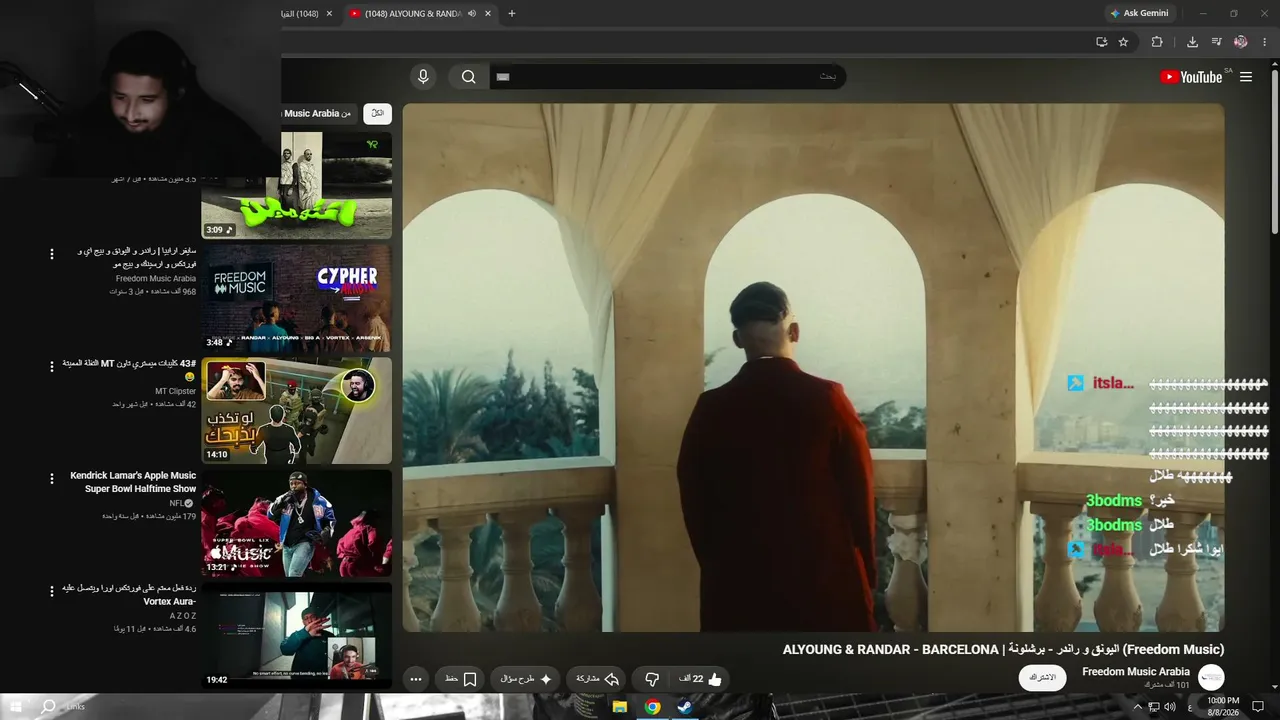Dislike the Barcelona video
The width and height of the screenshot is (1280, 720).
pyautogui.click(x=652, y=679)
